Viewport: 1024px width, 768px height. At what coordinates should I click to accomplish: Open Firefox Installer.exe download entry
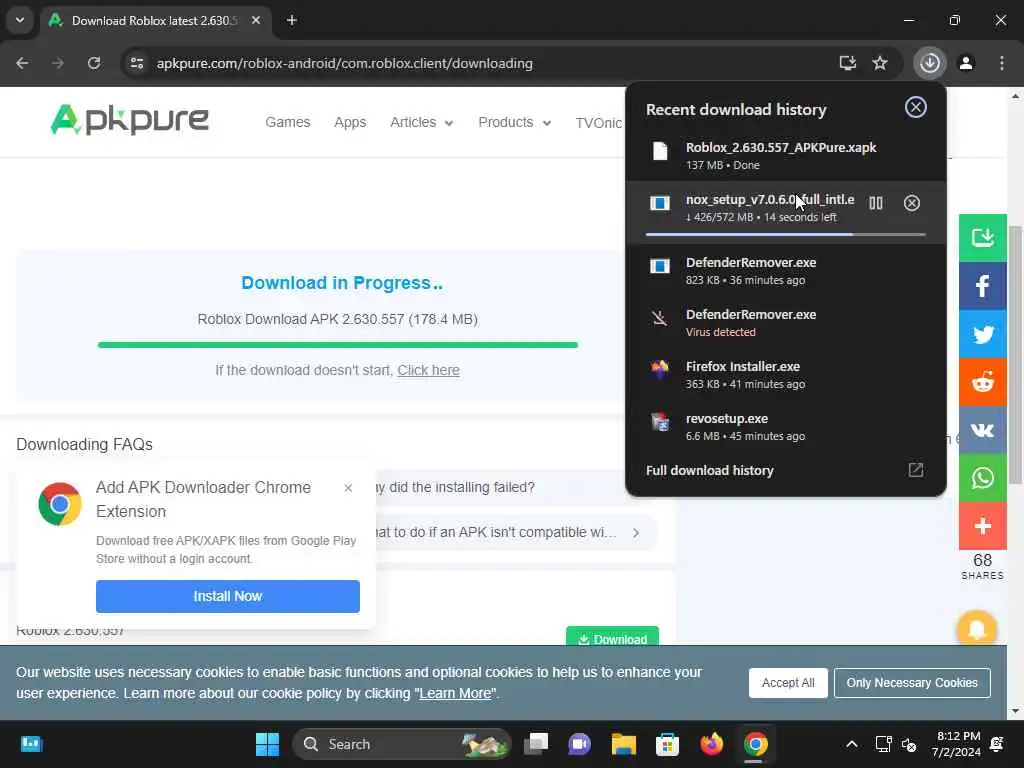786,375
